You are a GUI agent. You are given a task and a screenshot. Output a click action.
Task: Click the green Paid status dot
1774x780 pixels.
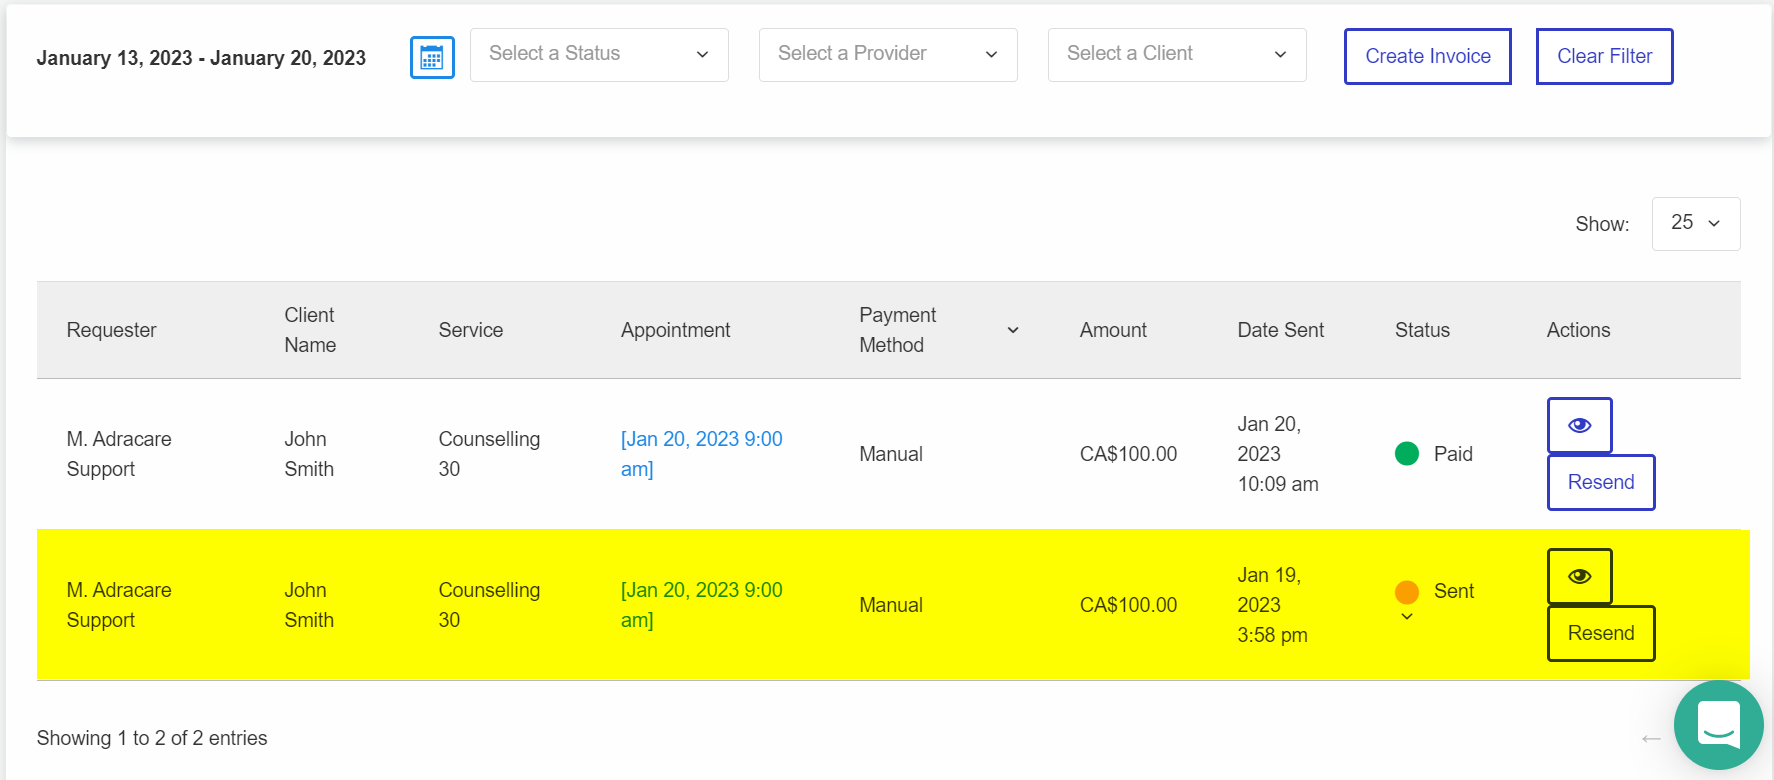tap(1407, 454)
